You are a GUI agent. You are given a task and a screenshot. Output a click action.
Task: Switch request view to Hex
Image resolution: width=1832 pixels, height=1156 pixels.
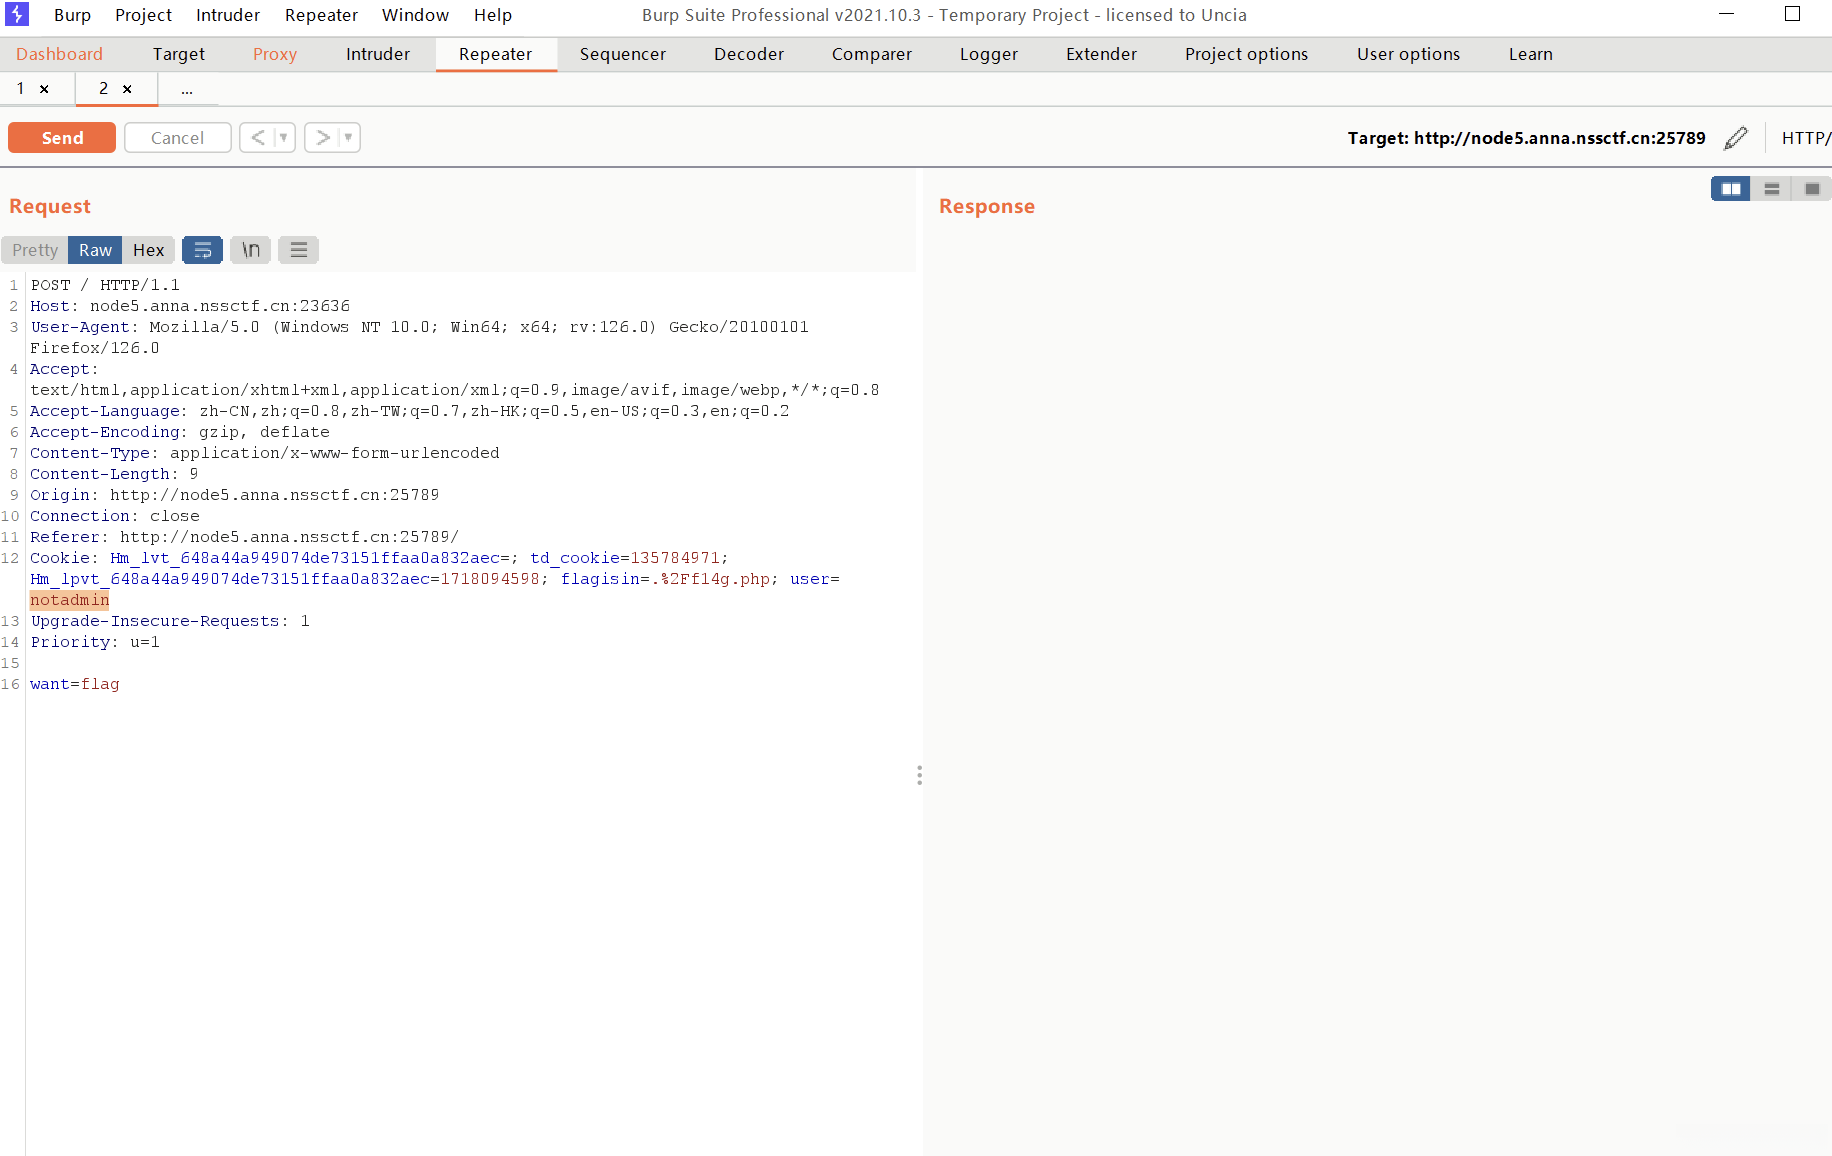pyautogui.click(x=149, y=250)
